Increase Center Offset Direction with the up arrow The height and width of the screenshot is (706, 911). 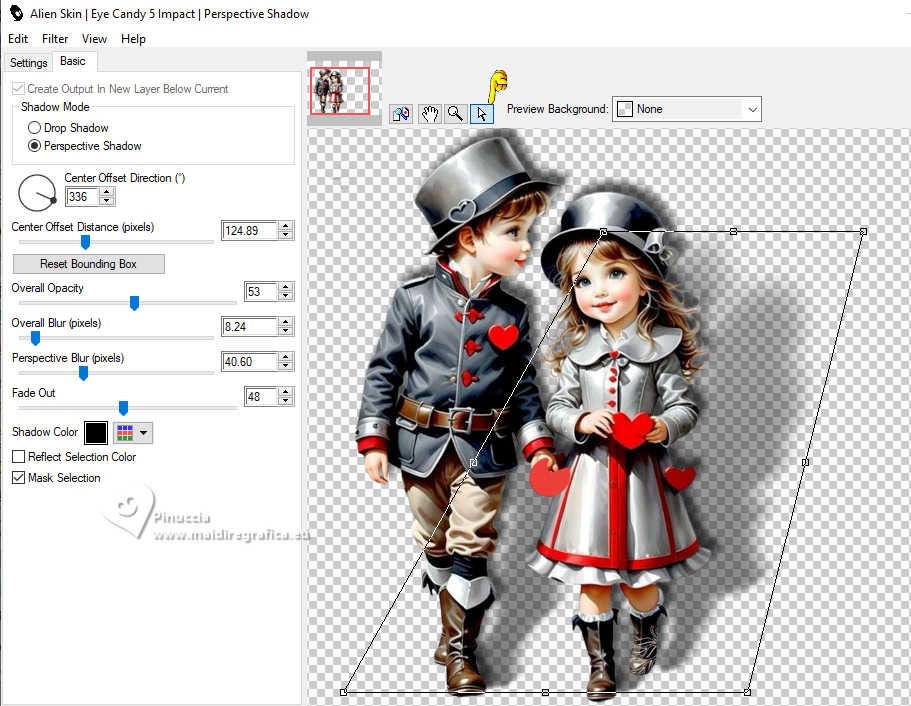(x=107, y=192)
